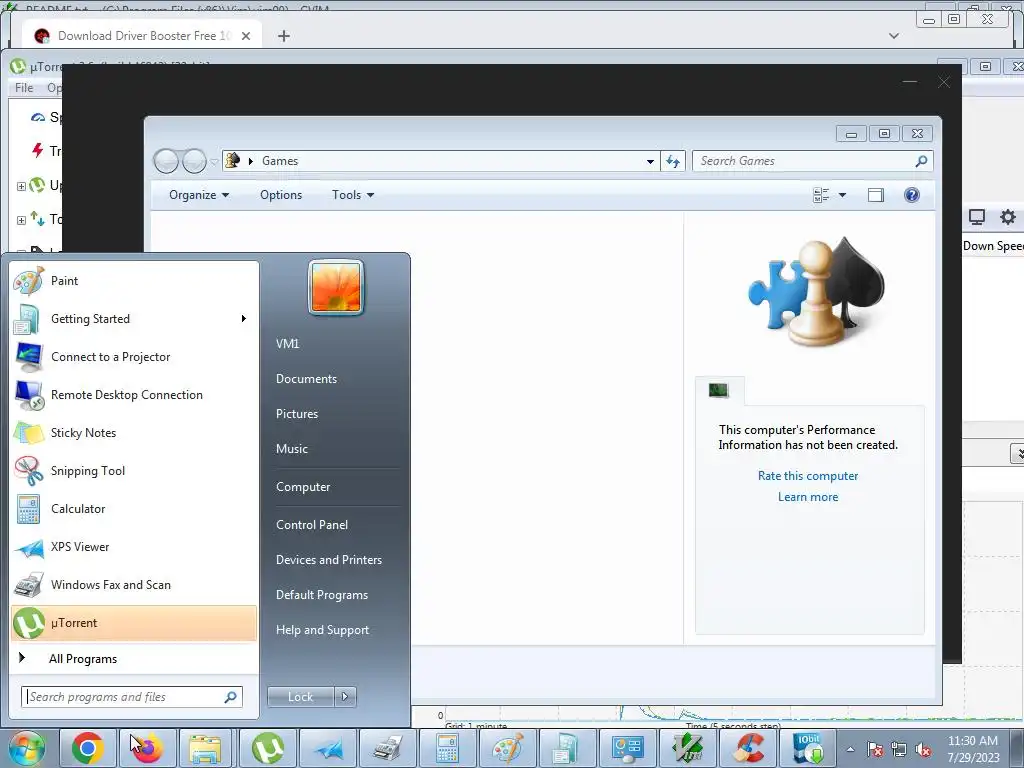This screenshot has height=768, width=1024.
Task: Click µTorrent remote monitor icon
Action: tap(976, 217)
